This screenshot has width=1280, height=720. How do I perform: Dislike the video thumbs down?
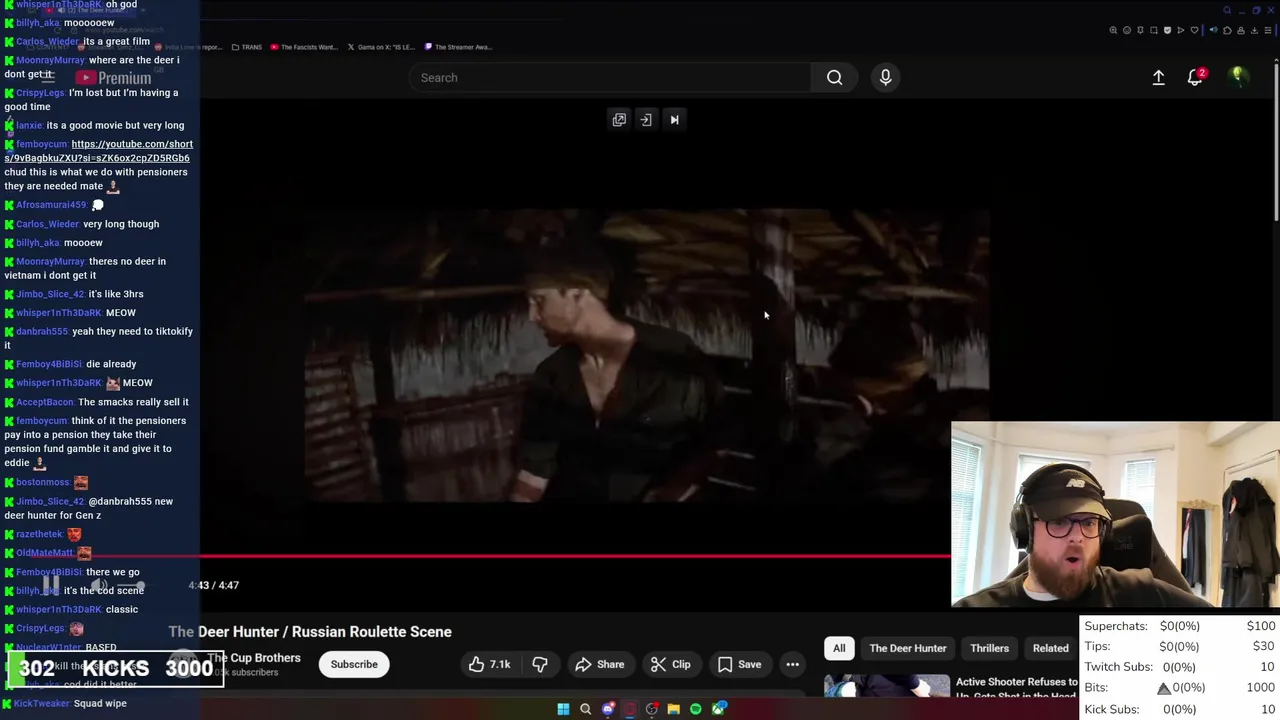click(x=539, y=664)
